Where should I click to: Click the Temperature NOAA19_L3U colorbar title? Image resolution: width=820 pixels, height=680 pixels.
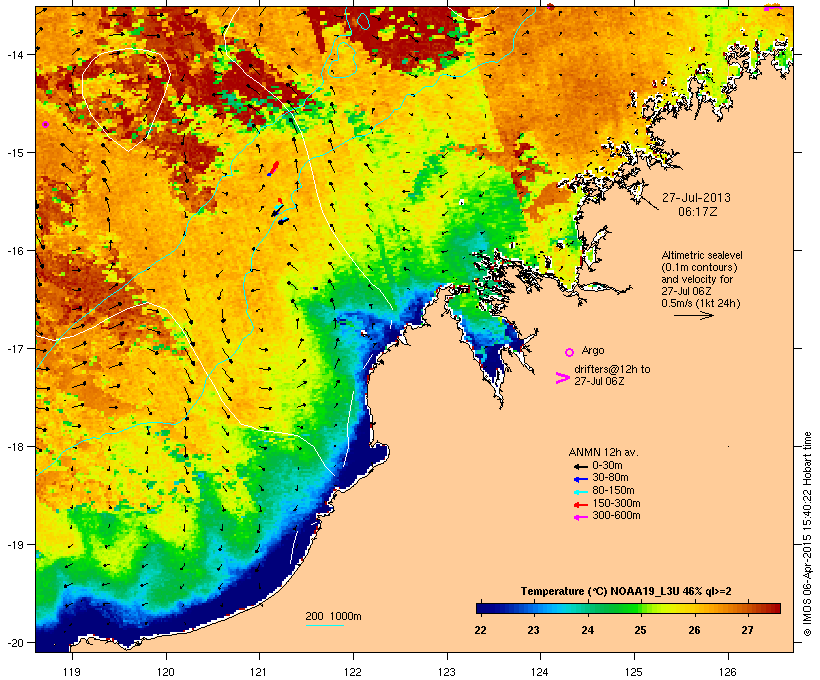626,591
